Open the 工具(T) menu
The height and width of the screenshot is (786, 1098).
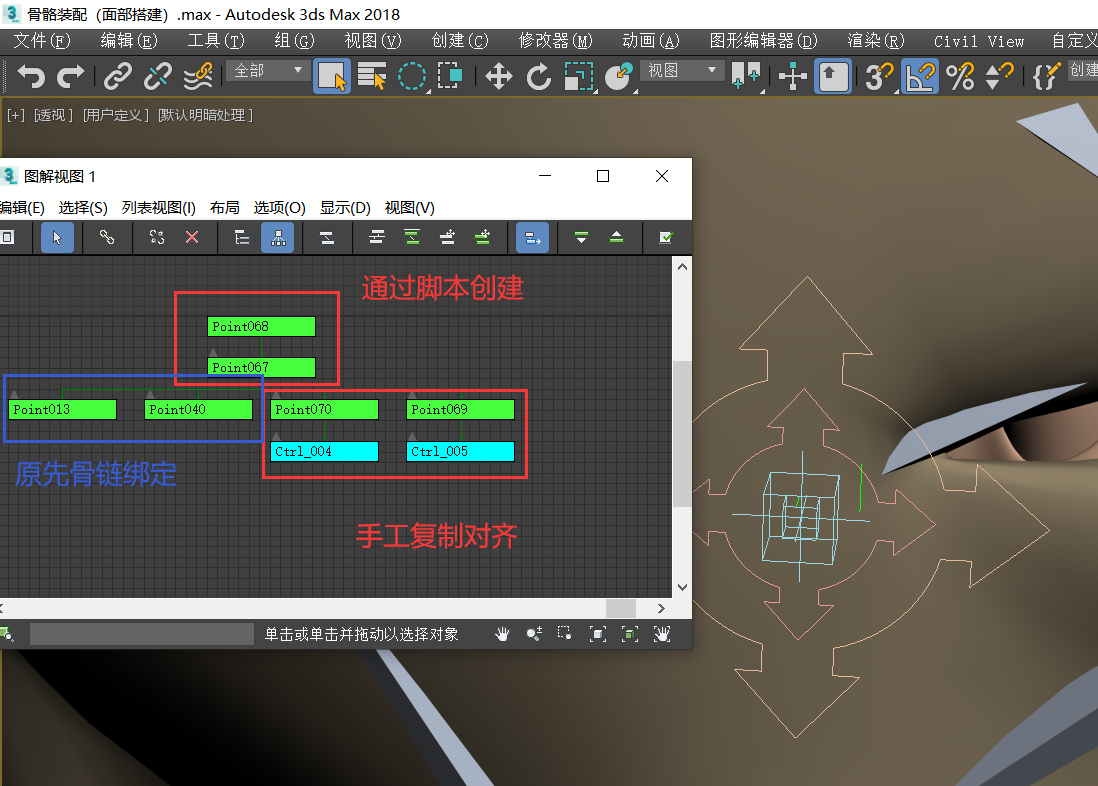(x=216, y=41)
